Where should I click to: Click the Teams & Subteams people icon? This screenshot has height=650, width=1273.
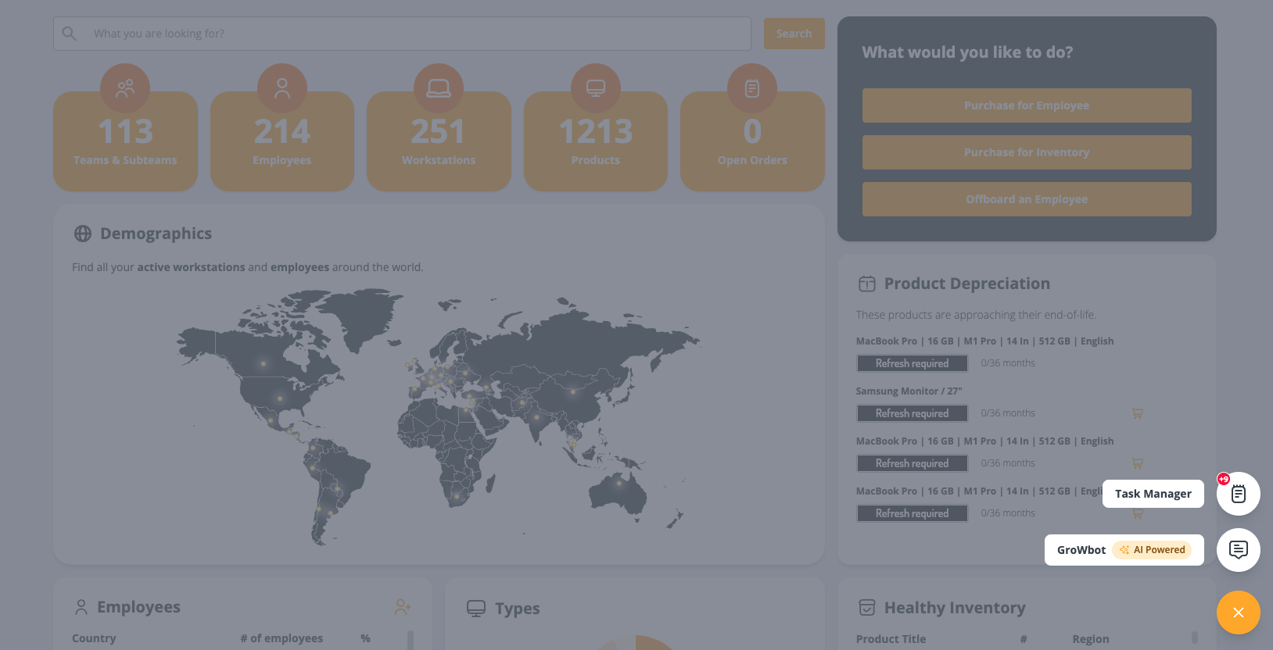pos(124,87)
